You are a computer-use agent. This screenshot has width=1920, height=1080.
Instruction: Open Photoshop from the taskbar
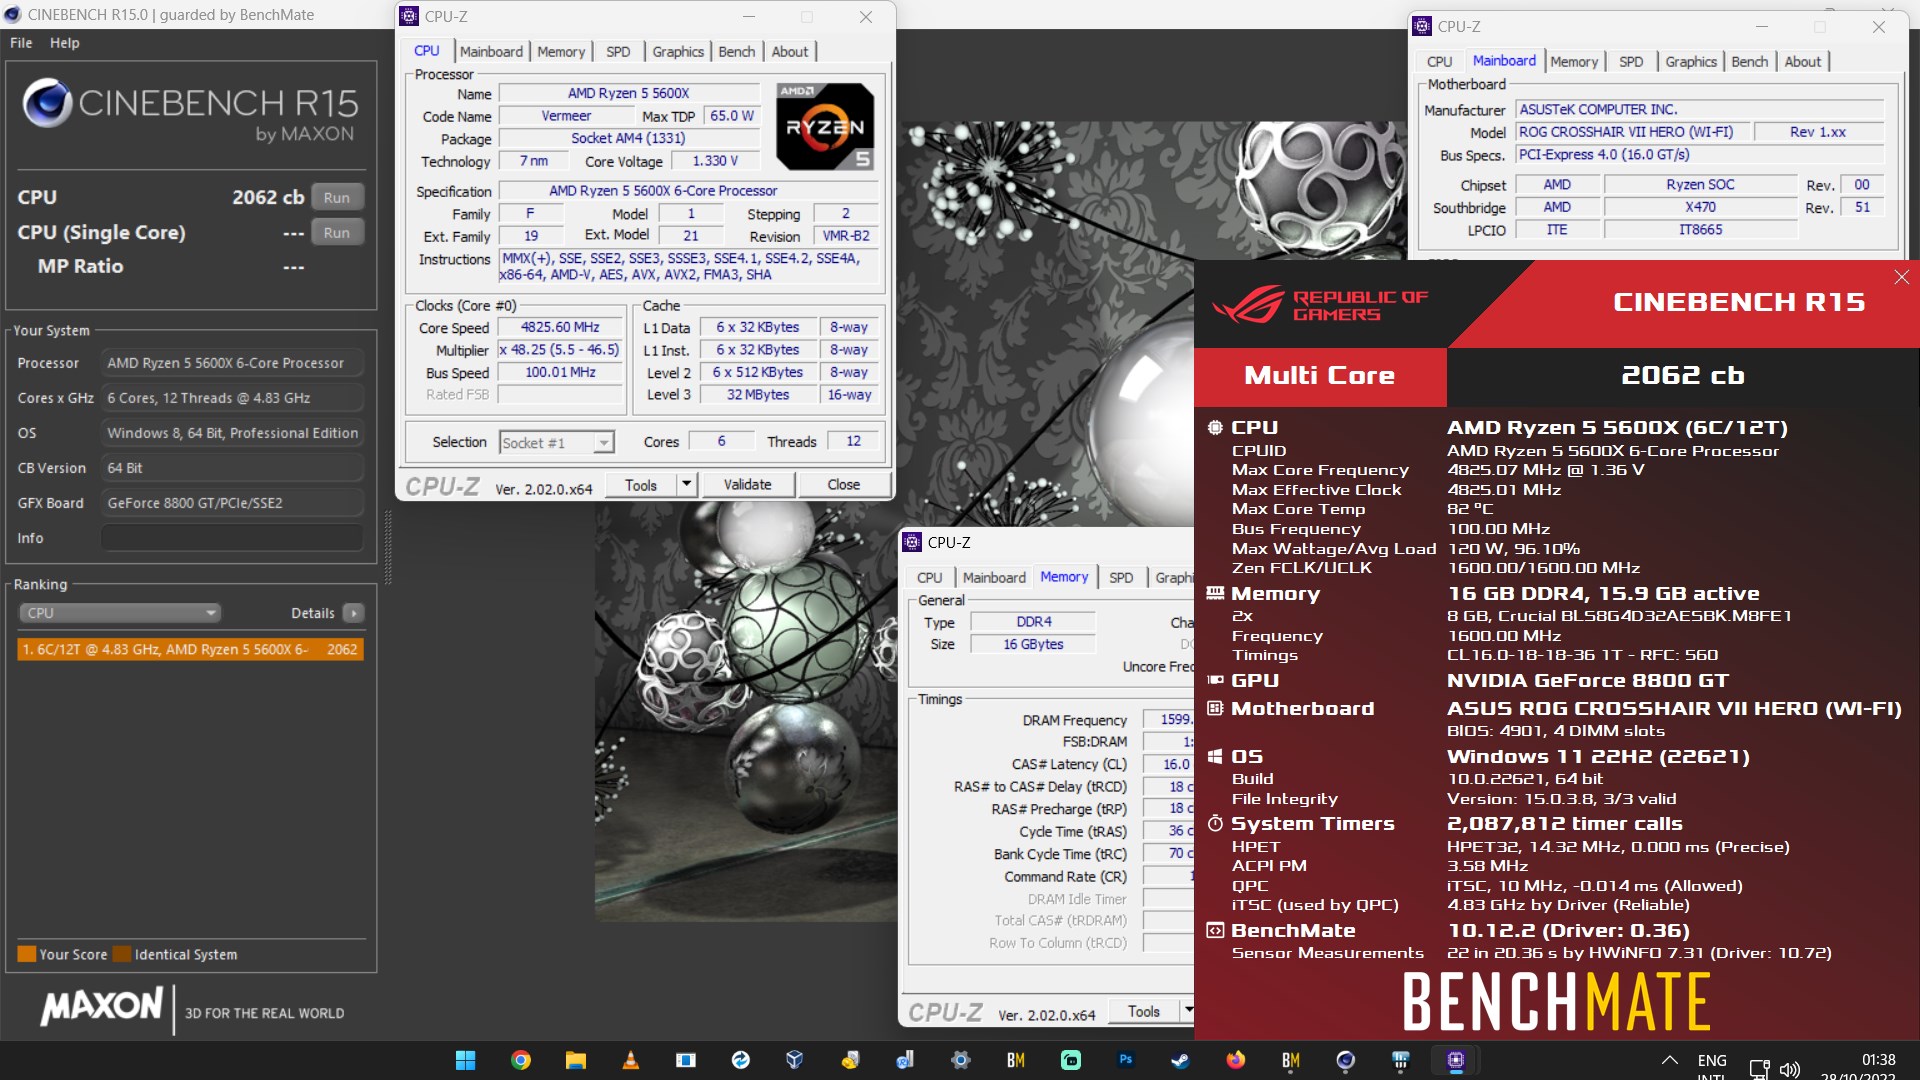click(1125, 1060)
